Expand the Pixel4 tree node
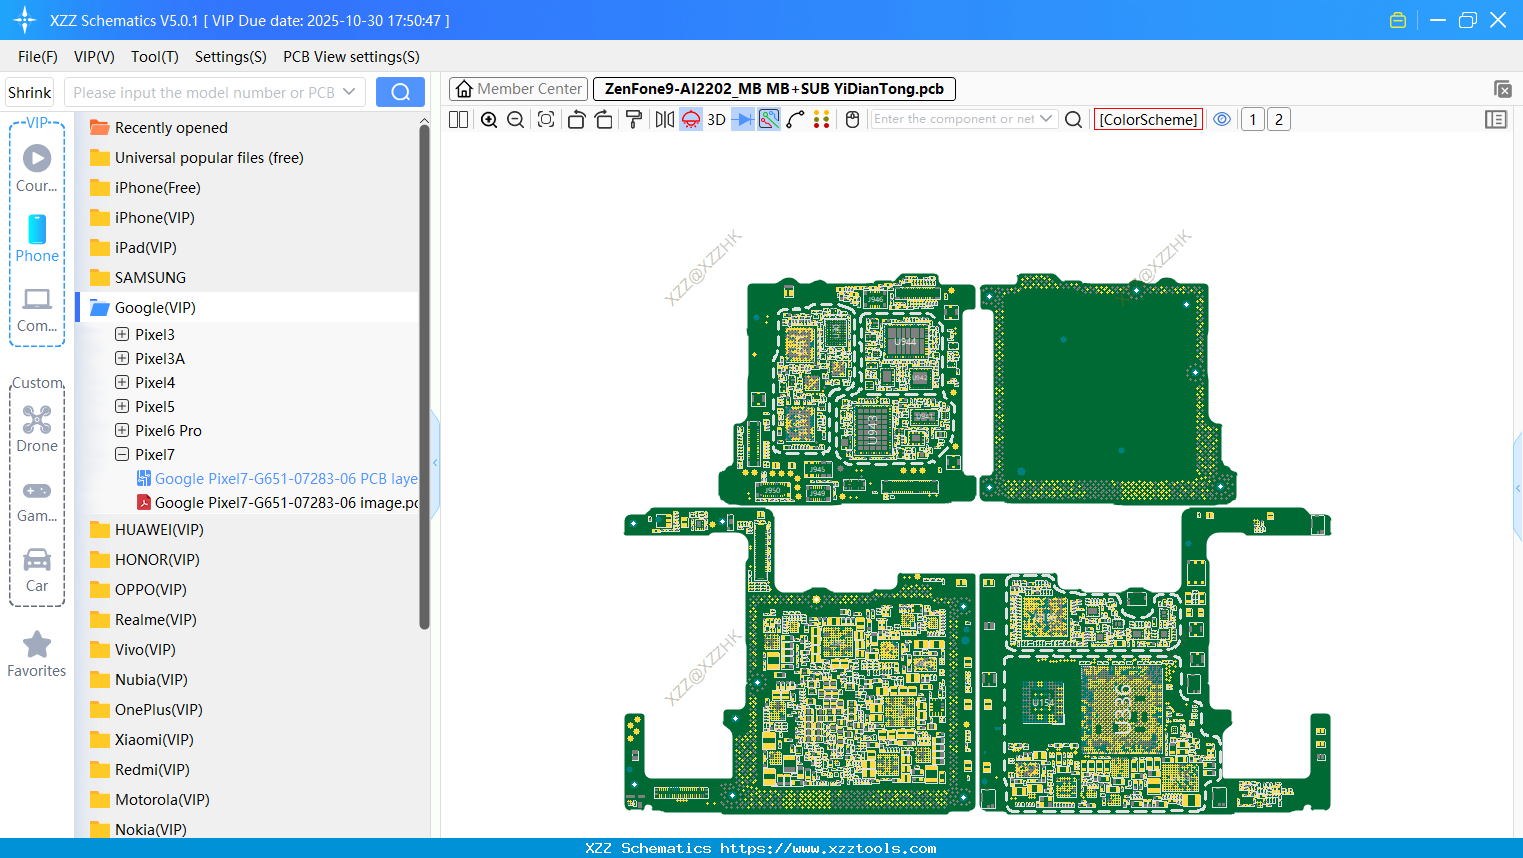The width and height of the screenshot is (1523, 858). click(122, 382)
